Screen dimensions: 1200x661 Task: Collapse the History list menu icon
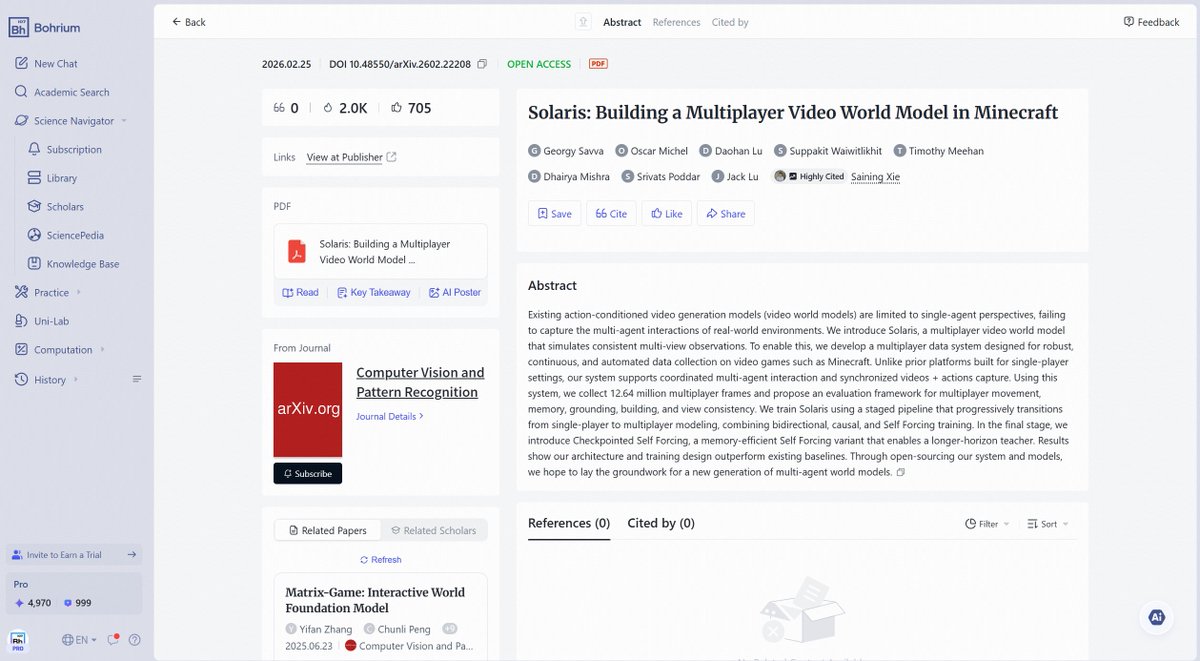point(137,379)
